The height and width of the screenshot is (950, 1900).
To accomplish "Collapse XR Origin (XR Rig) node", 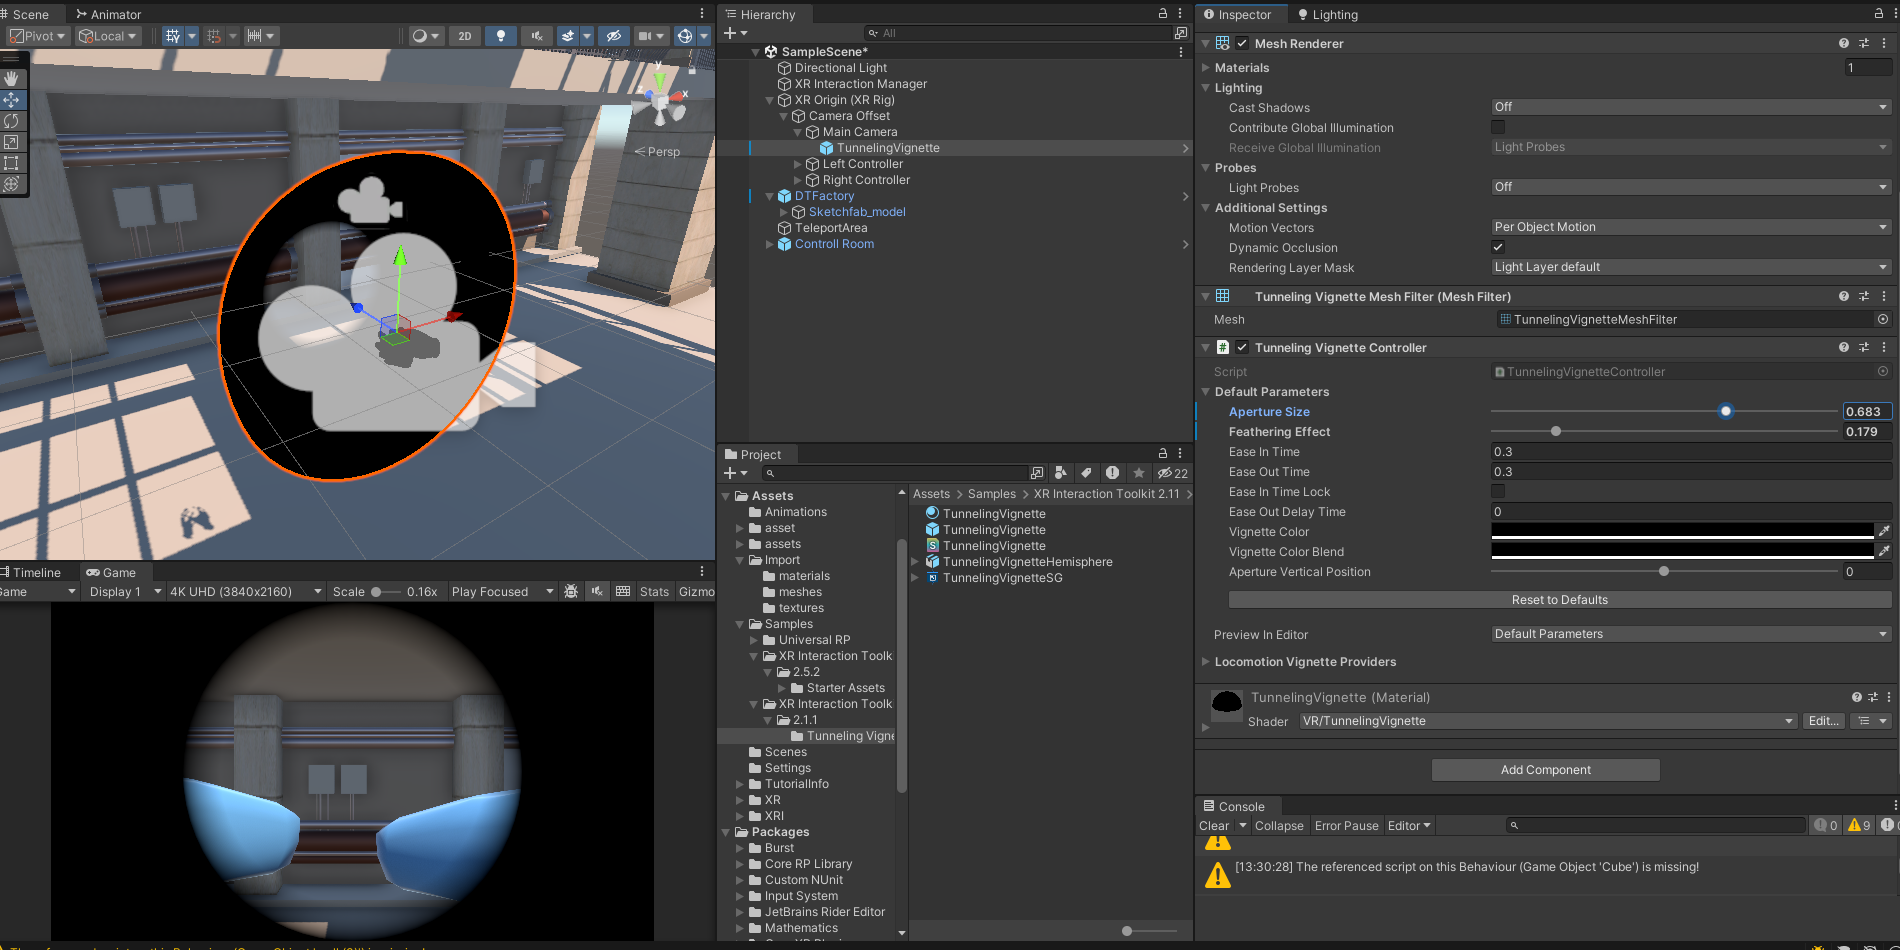I will click(x=770, y=100).
